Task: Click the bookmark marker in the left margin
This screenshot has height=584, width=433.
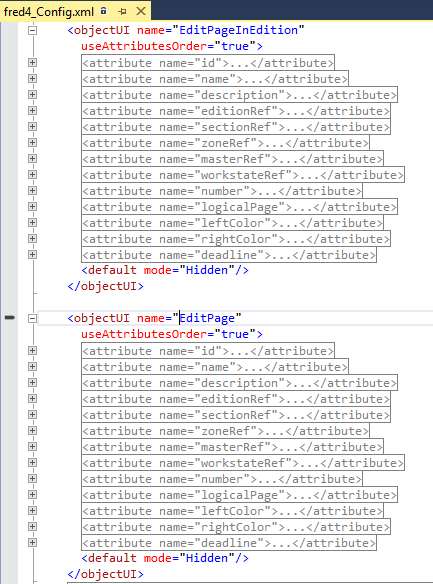Action: pos(10,317)
